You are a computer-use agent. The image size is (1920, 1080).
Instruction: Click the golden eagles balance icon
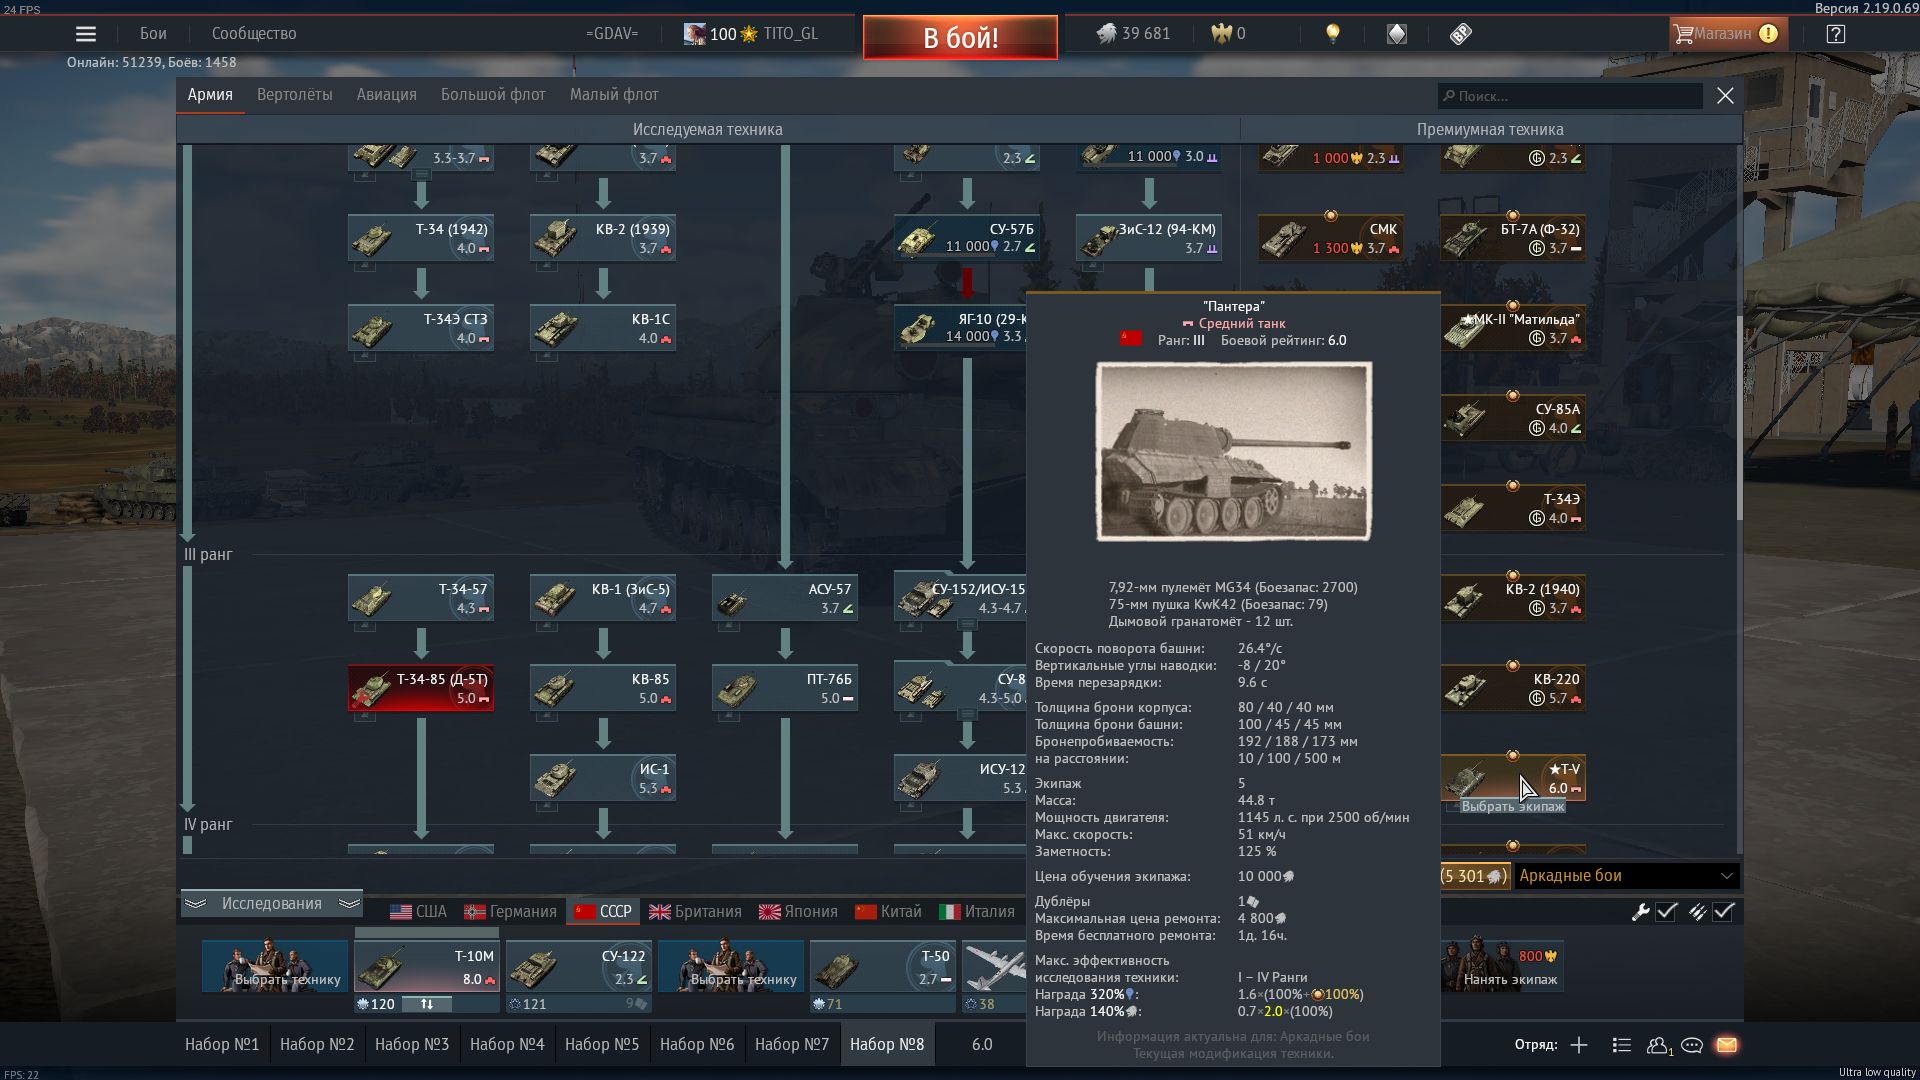click(1221, 34)
